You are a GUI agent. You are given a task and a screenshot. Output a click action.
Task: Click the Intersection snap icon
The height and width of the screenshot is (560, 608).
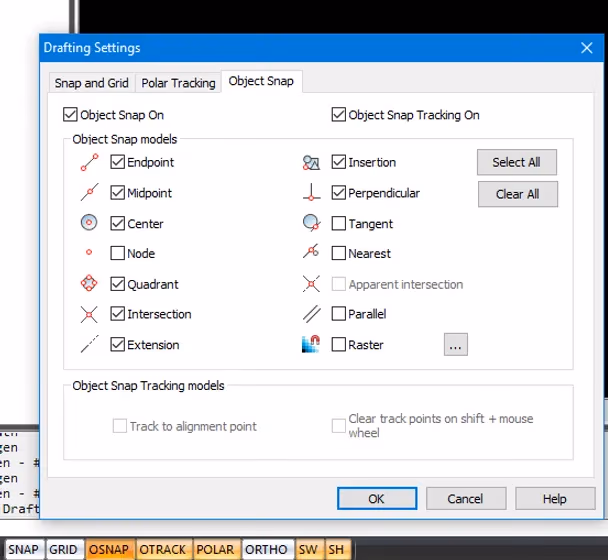coord(89,314)
